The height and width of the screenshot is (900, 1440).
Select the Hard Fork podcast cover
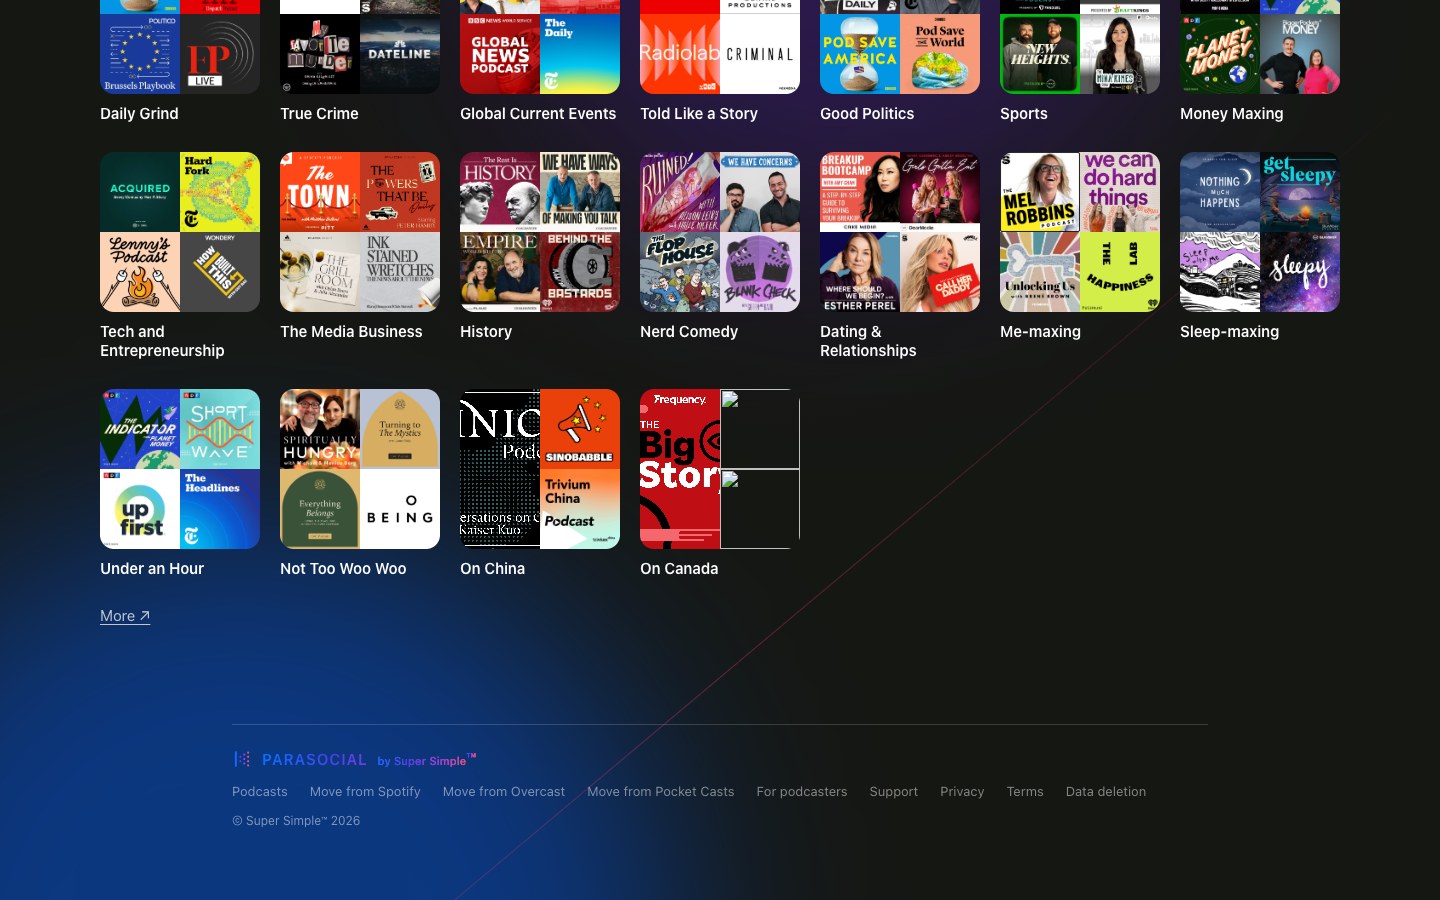(x=220, y=192)
